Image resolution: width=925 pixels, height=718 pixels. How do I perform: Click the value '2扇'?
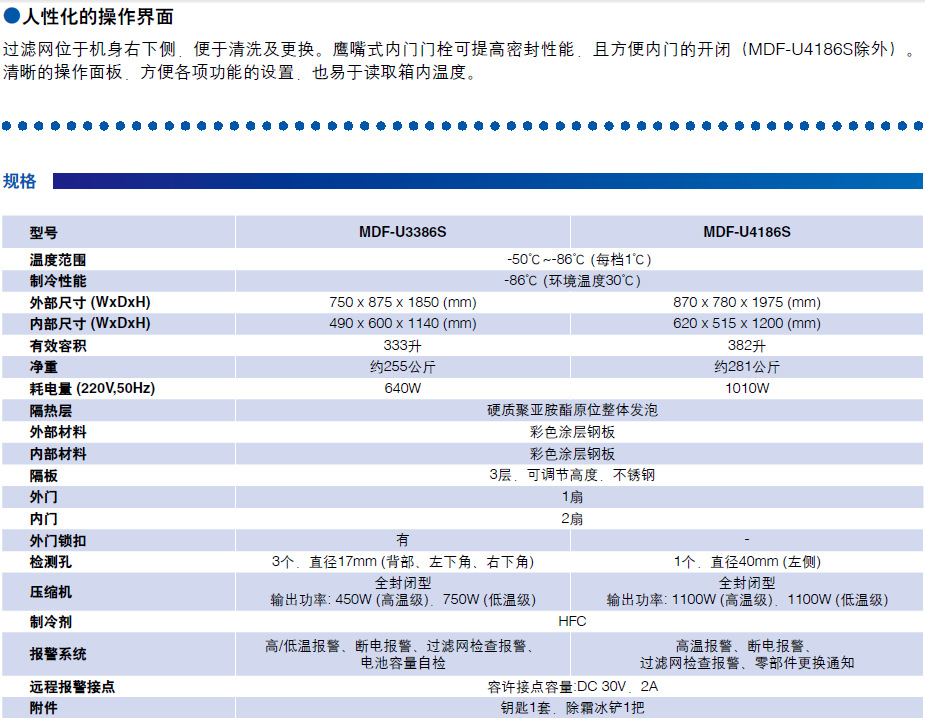coord(572,519)
